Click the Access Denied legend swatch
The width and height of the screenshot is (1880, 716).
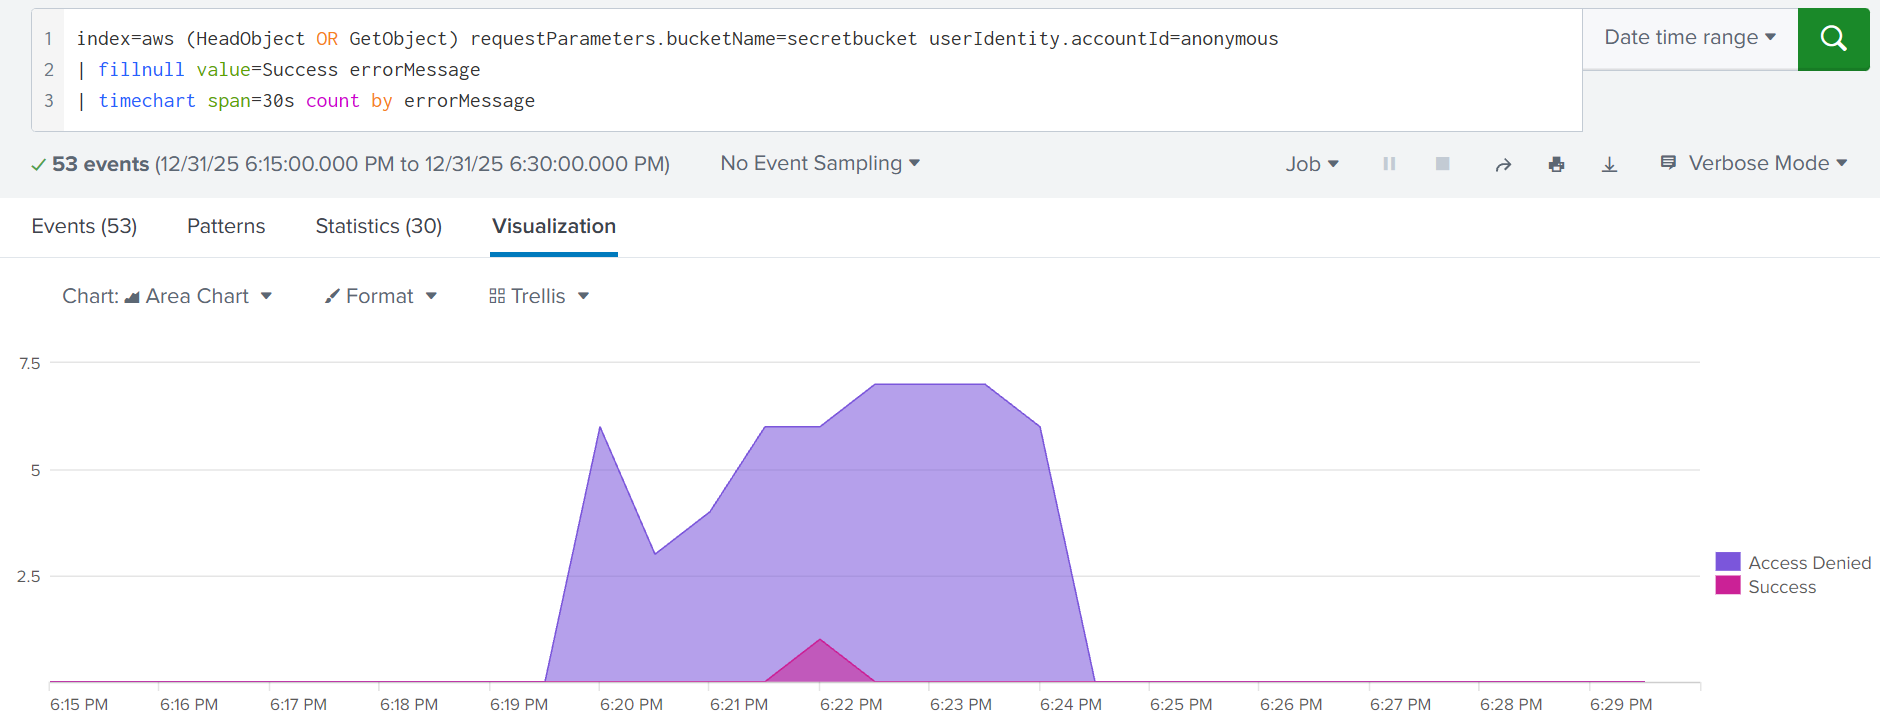point(1728,562)
